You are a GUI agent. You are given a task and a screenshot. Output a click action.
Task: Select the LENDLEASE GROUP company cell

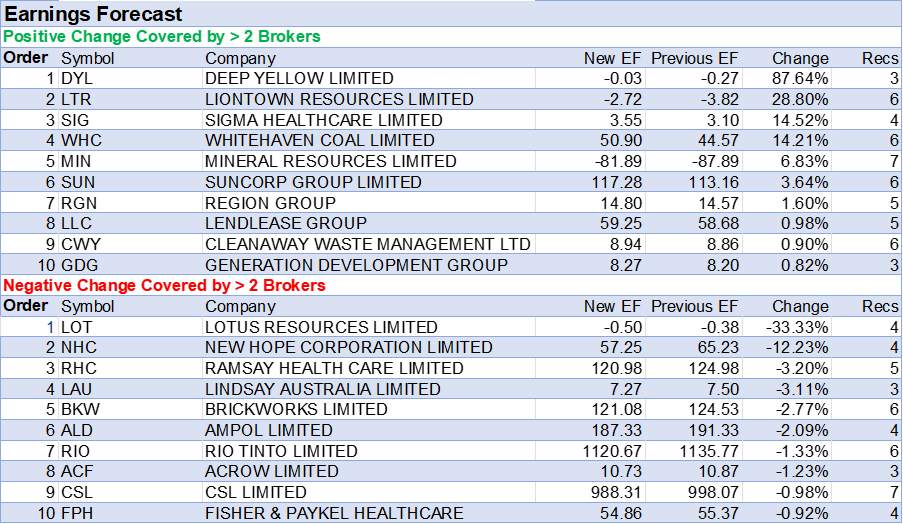point(286,224)
